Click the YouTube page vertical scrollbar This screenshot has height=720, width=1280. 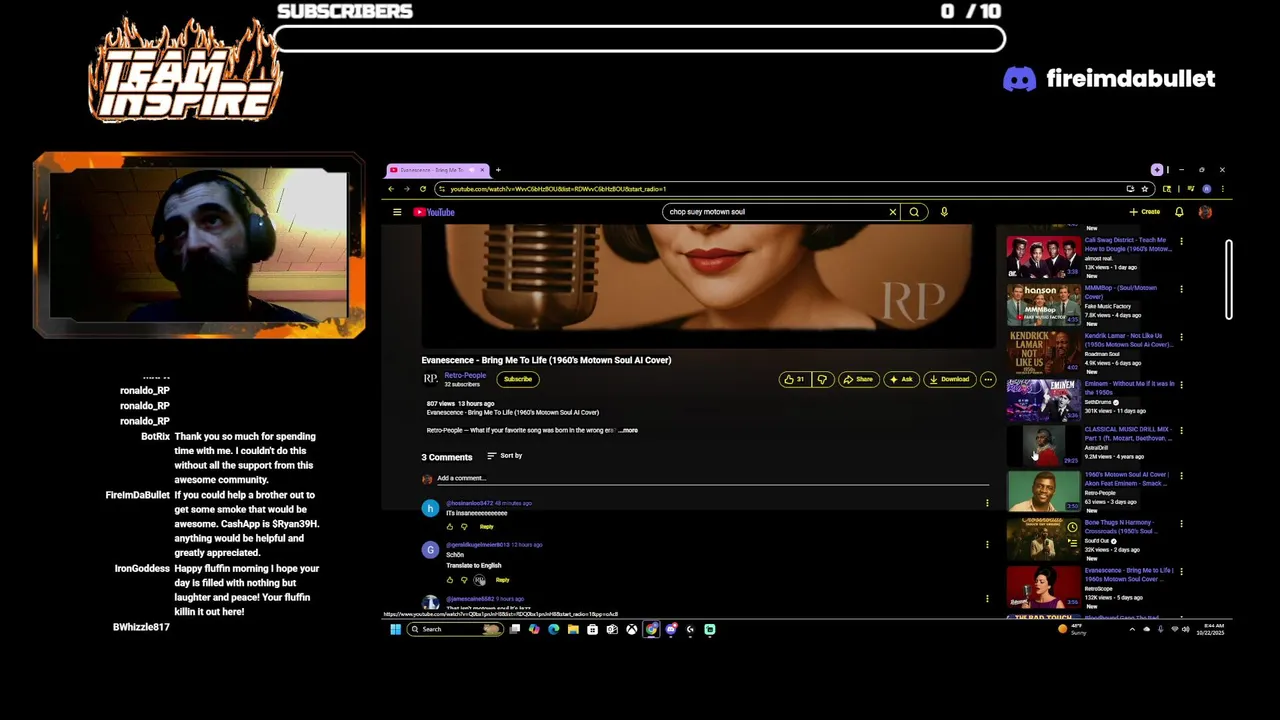point(1229,280)
